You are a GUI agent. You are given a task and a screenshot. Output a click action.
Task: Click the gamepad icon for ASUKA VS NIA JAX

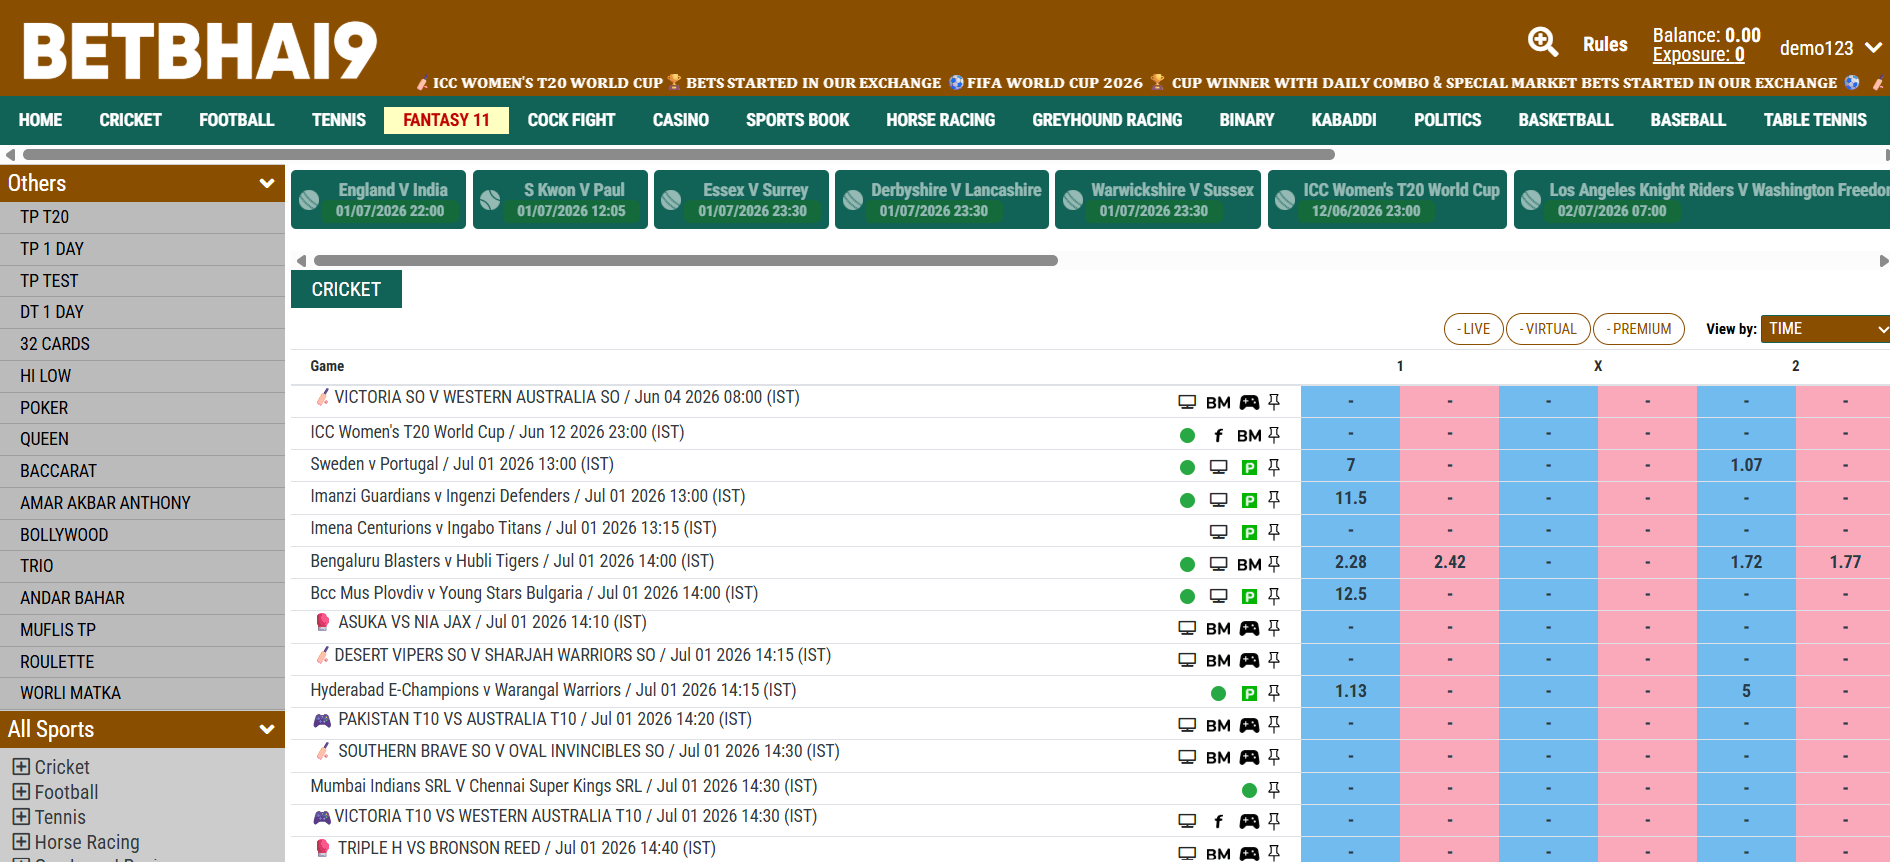pyautogui.click(x=1249, y=628)
